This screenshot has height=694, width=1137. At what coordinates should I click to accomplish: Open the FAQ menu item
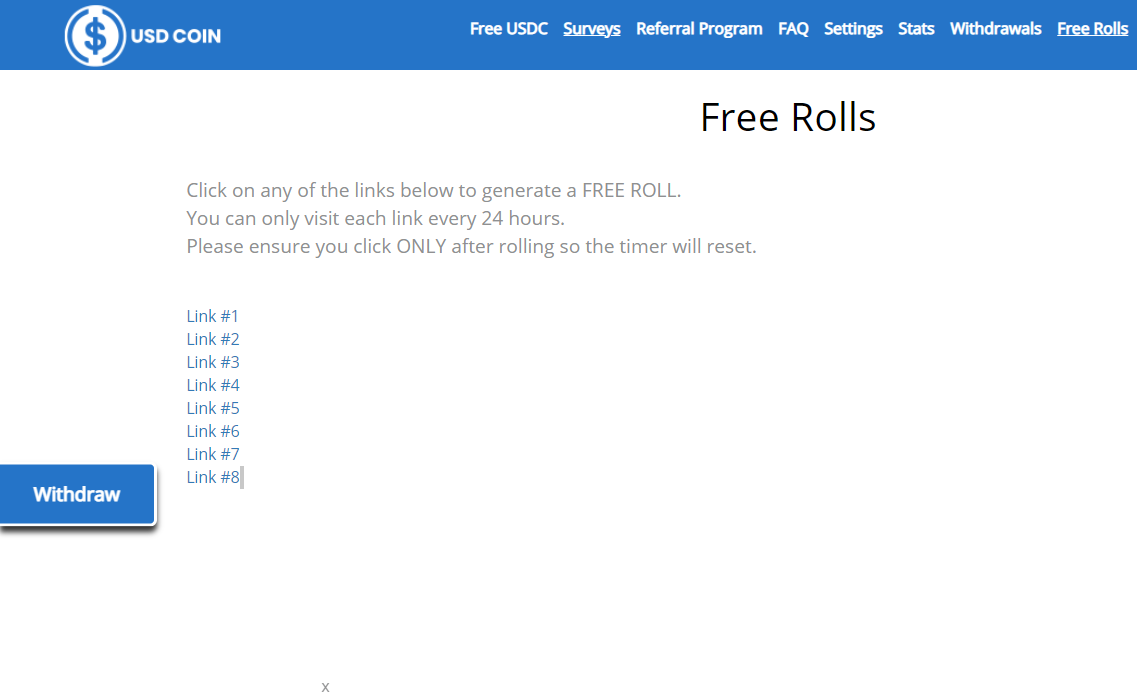point(793,29)
